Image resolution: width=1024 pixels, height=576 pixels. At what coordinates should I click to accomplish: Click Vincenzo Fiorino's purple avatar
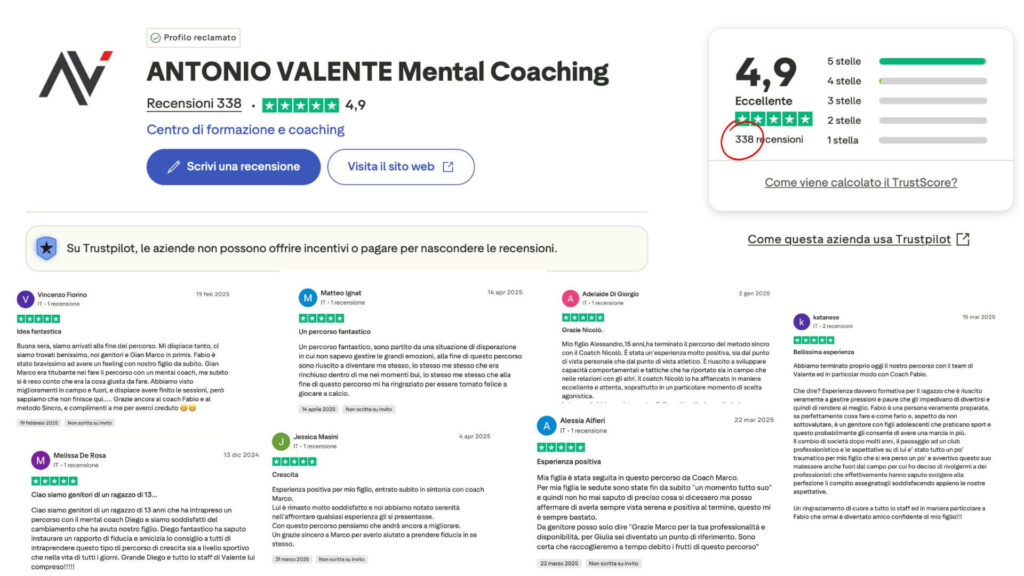tap(26, 298)
